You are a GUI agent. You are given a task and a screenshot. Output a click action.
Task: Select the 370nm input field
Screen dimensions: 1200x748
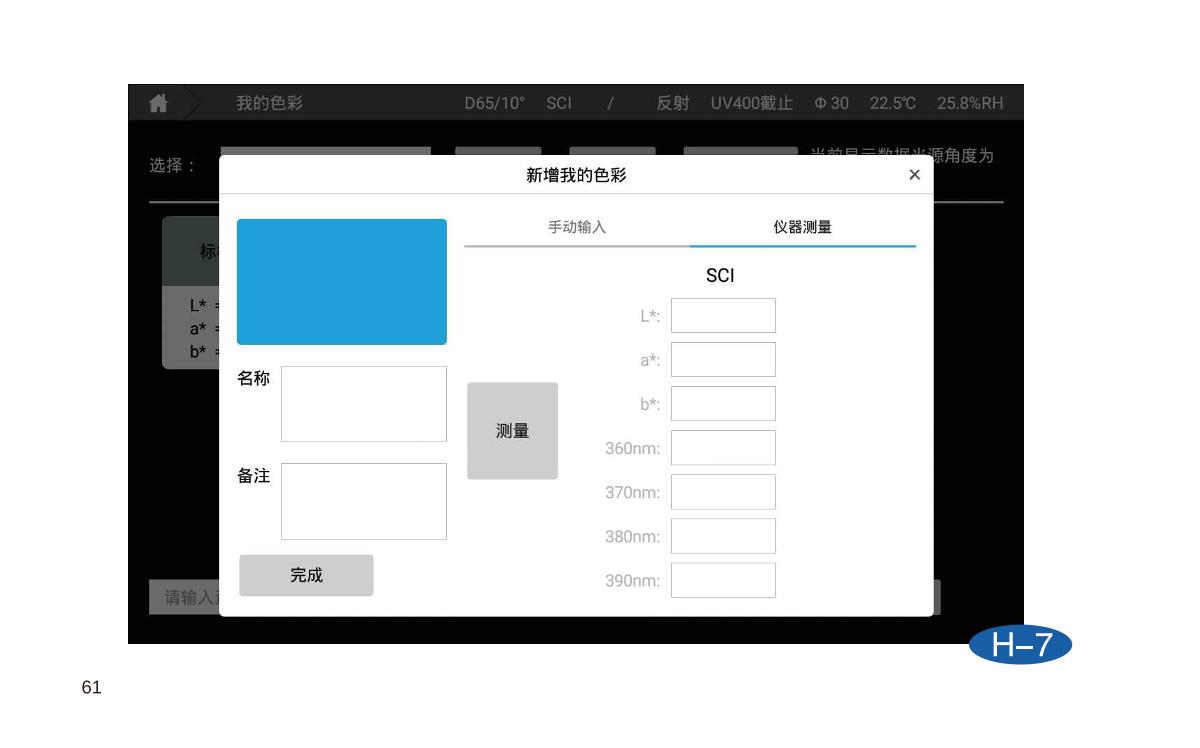coord(723,492)
